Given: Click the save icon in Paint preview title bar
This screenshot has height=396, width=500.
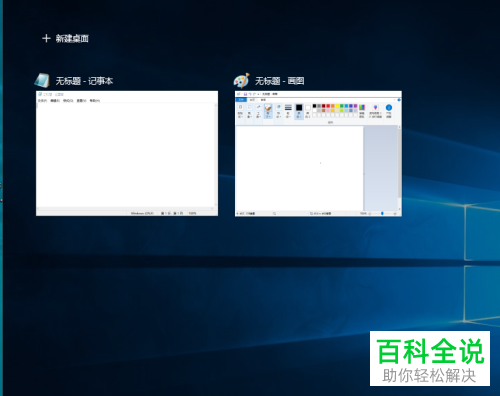Looking at the screenshot, I should 245,94.
